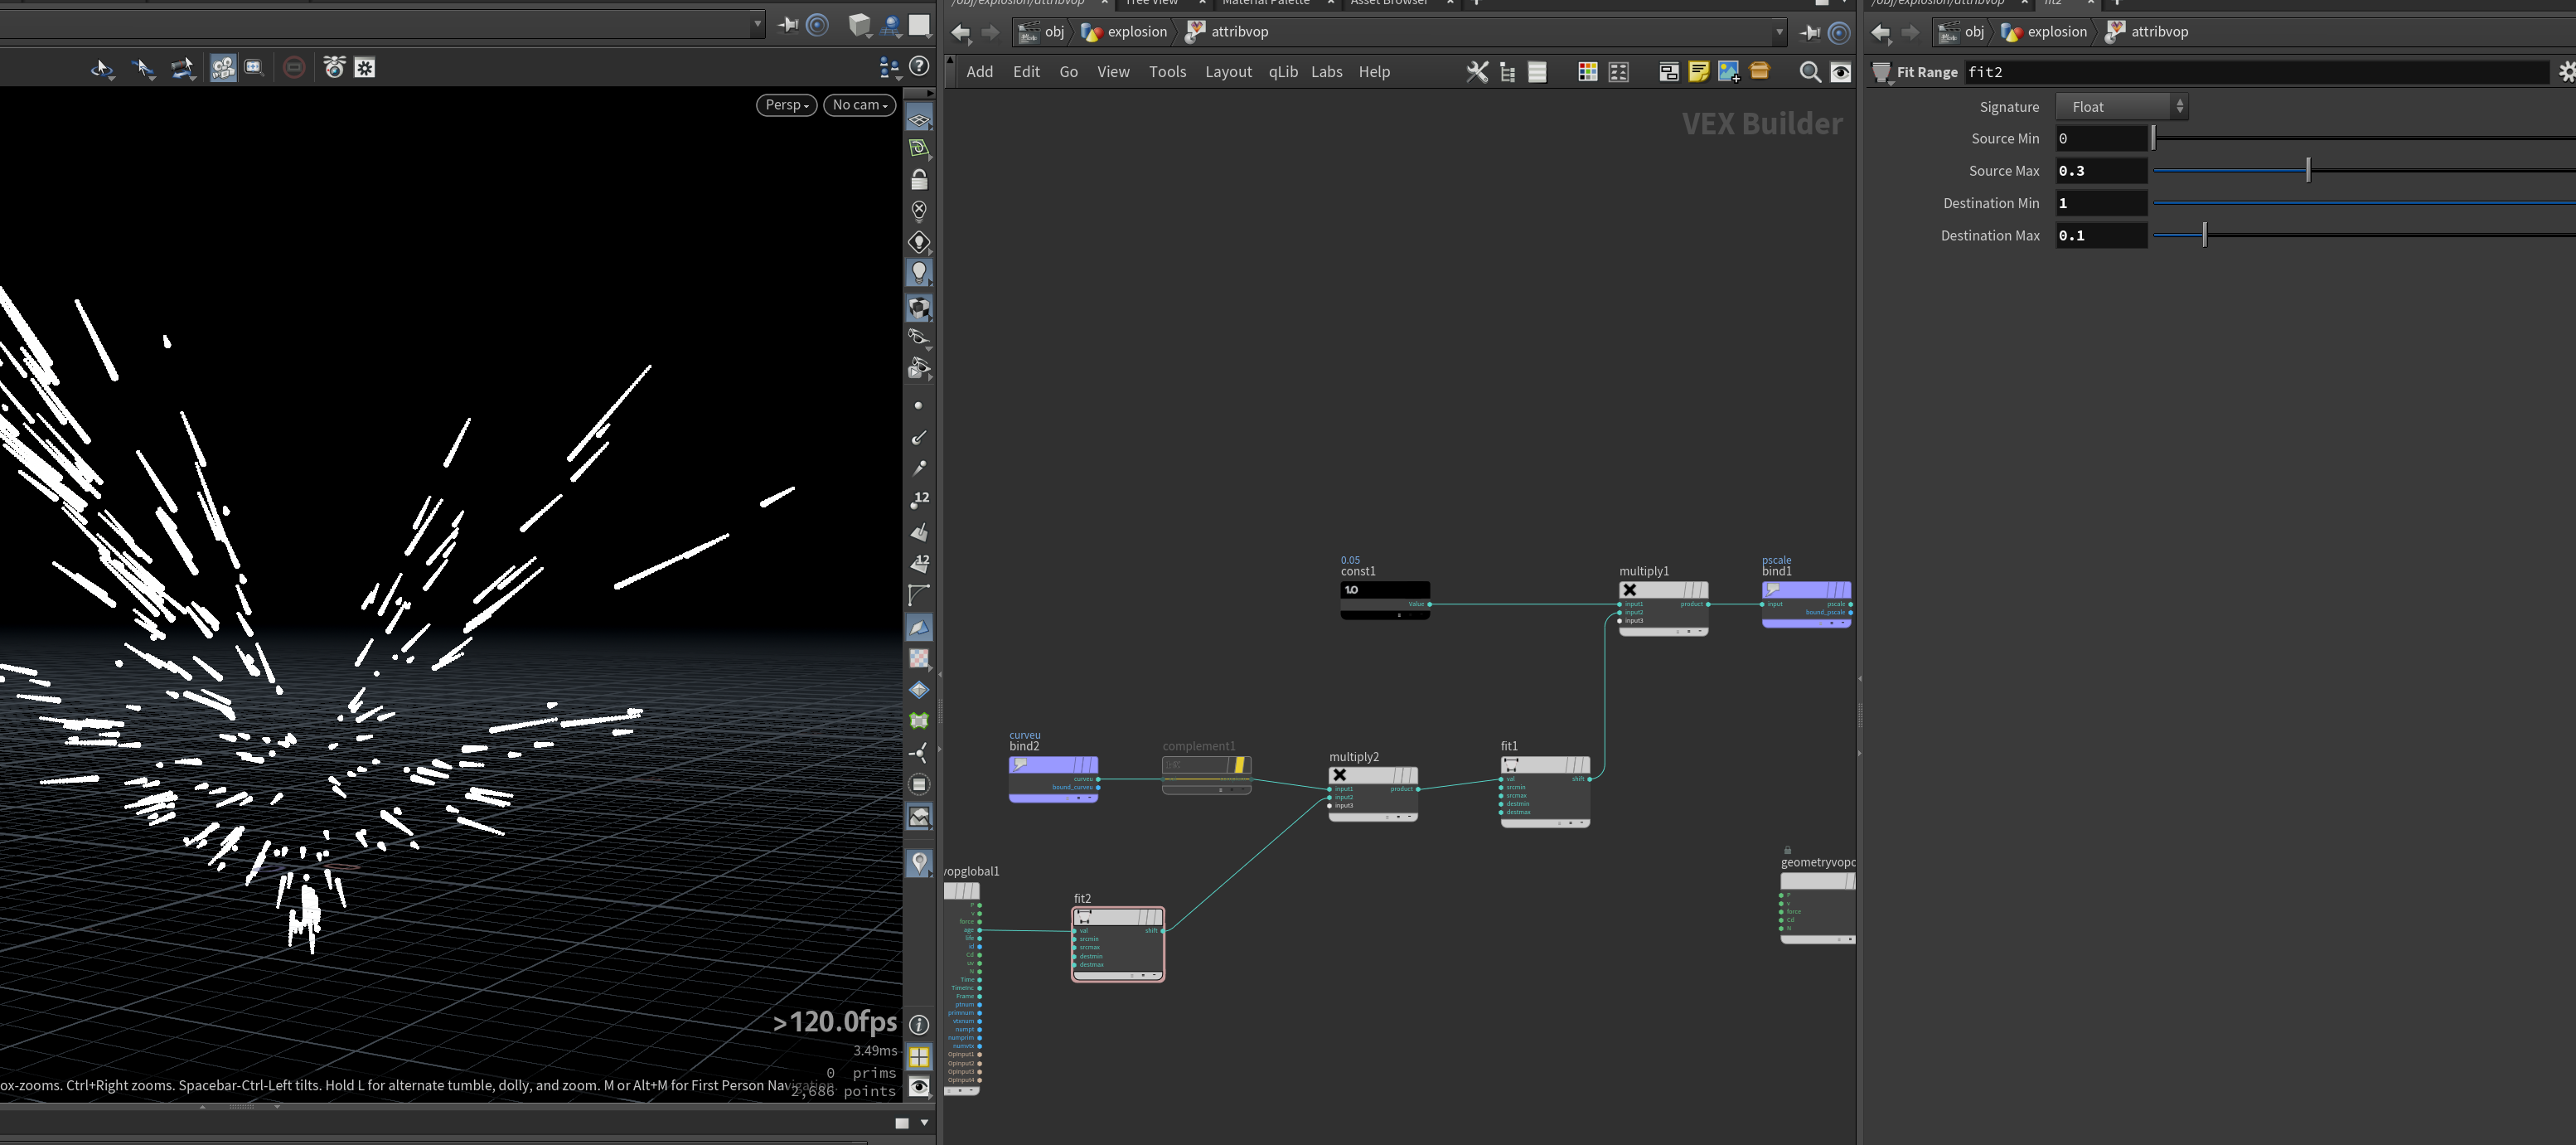
Task: Toggle the pin pane button in network editor
Action: pyautogui.click(x=1809, y=32)
